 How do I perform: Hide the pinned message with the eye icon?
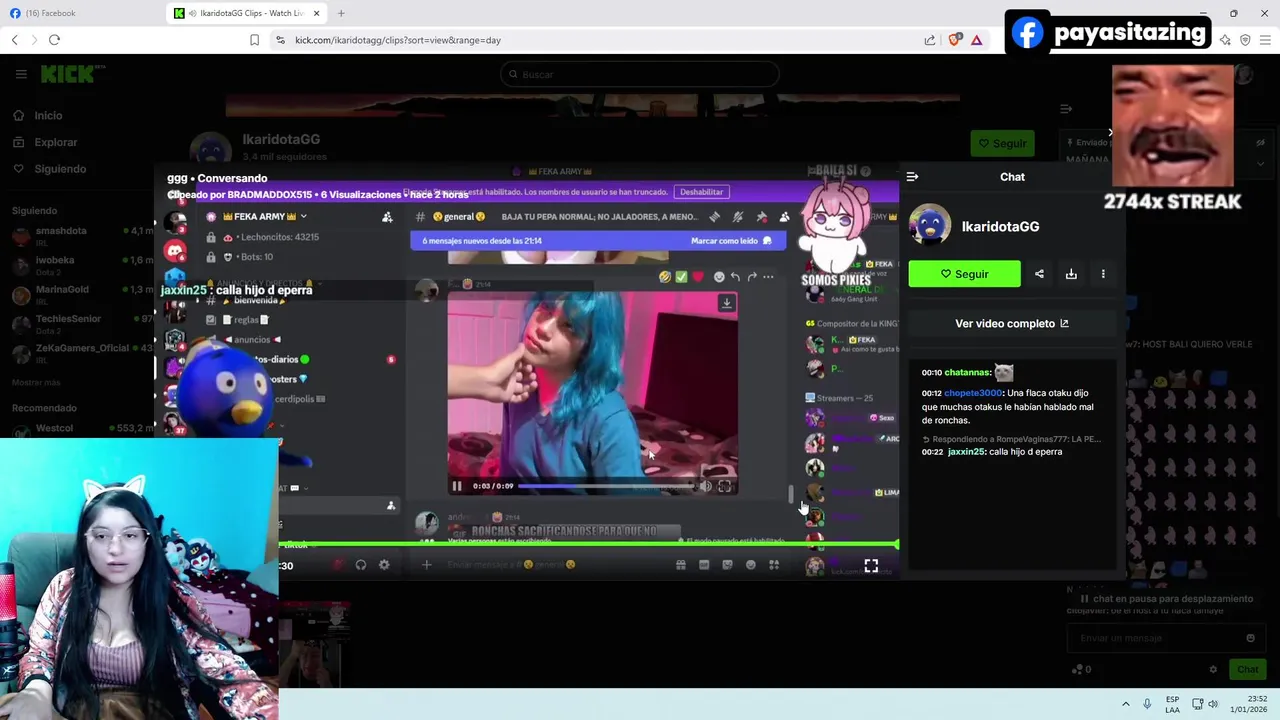pyautogui.click(x=1260, y=143)
